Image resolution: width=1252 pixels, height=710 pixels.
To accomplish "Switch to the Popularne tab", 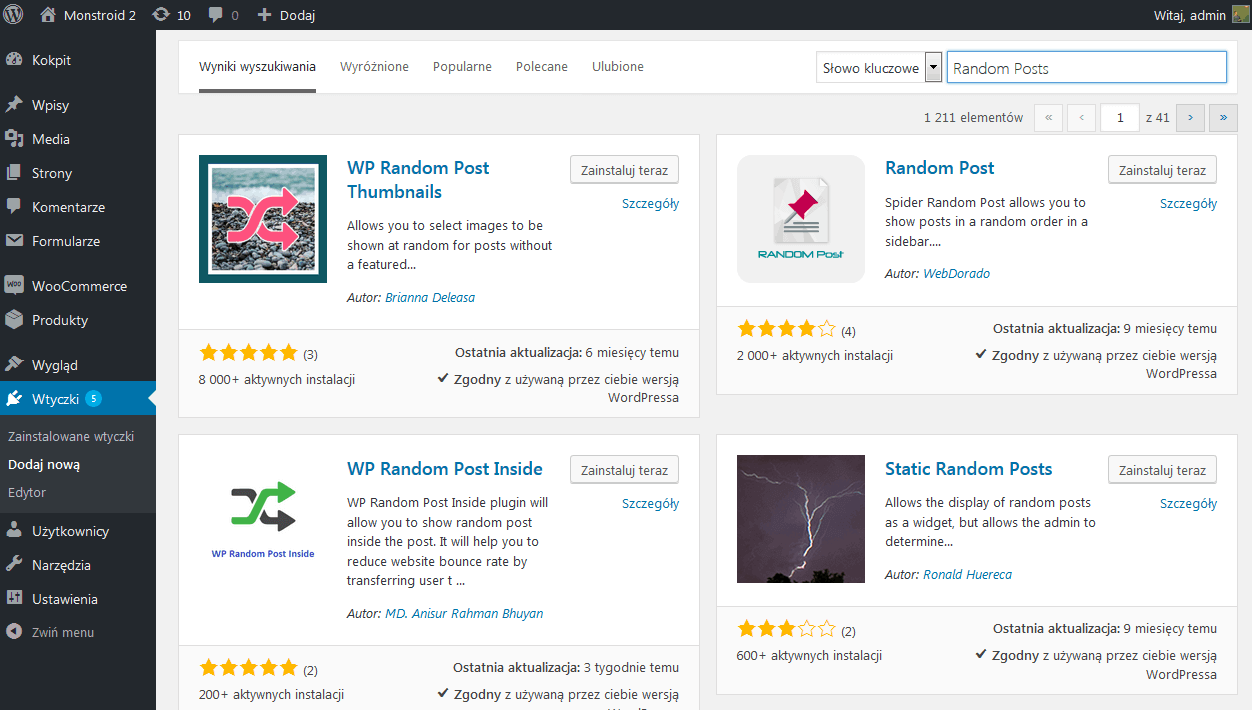I will 462,67.
